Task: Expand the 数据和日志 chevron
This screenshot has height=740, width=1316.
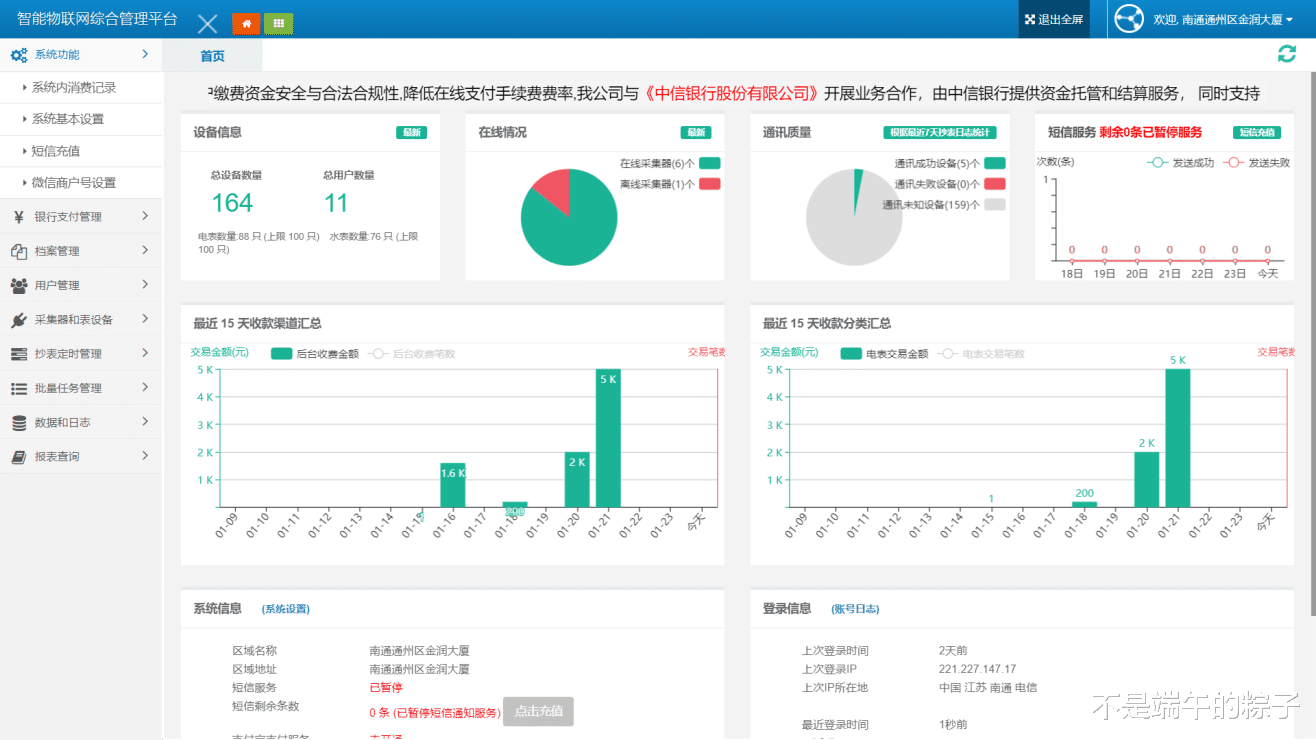Action: pyautogui.click(x=145, y=421)
